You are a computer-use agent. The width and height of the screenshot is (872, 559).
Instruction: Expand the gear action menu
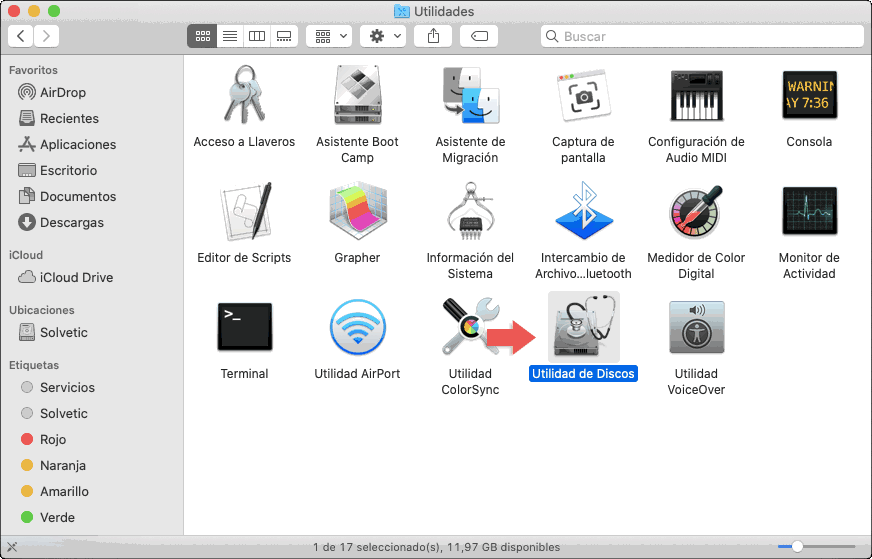pos(385,36)
